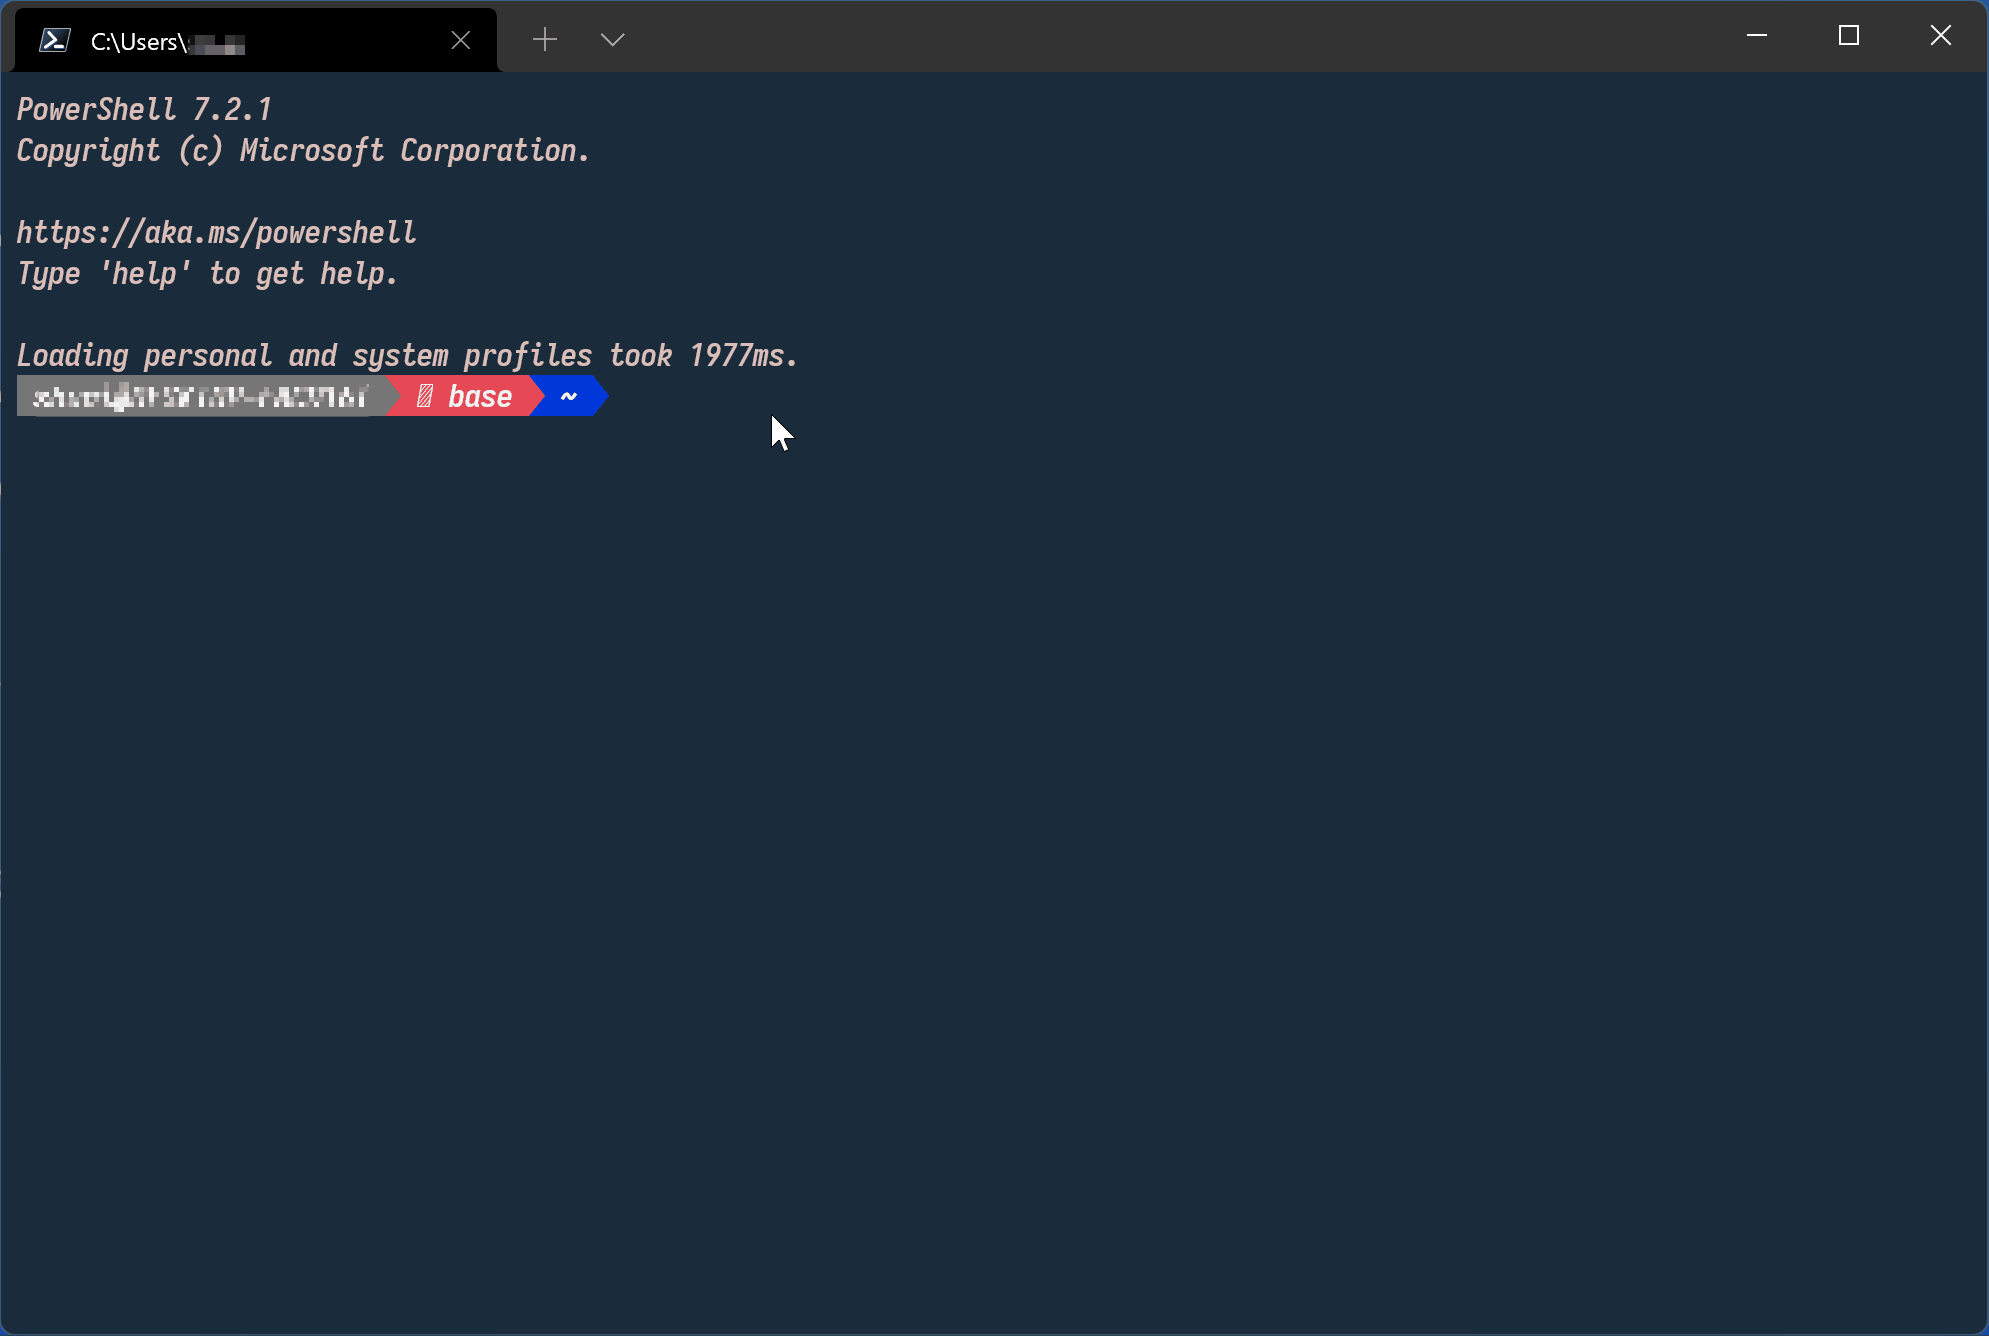This screenshot has height=1336, width=1989.
Task: Click the blue tilde path segment
Action: tap(569, 397)
